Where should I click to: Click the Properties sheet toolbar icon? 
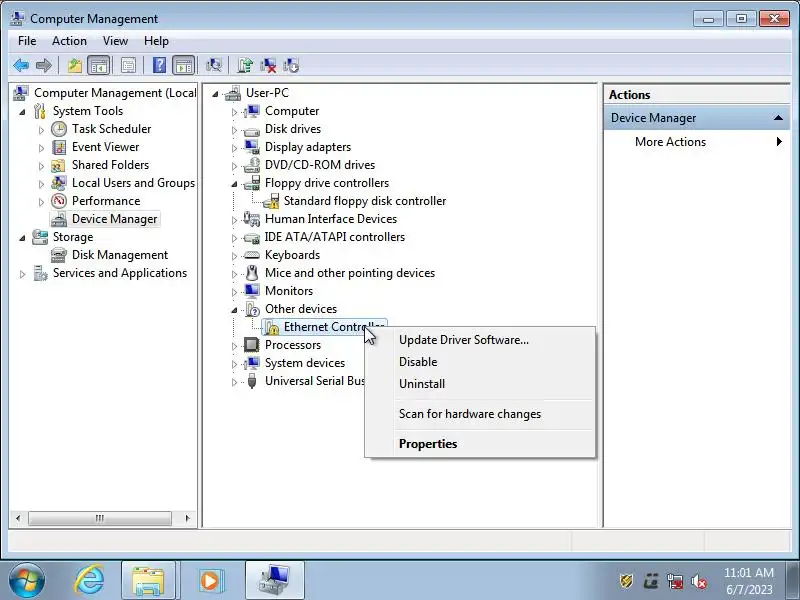click(x=128, y=65)
